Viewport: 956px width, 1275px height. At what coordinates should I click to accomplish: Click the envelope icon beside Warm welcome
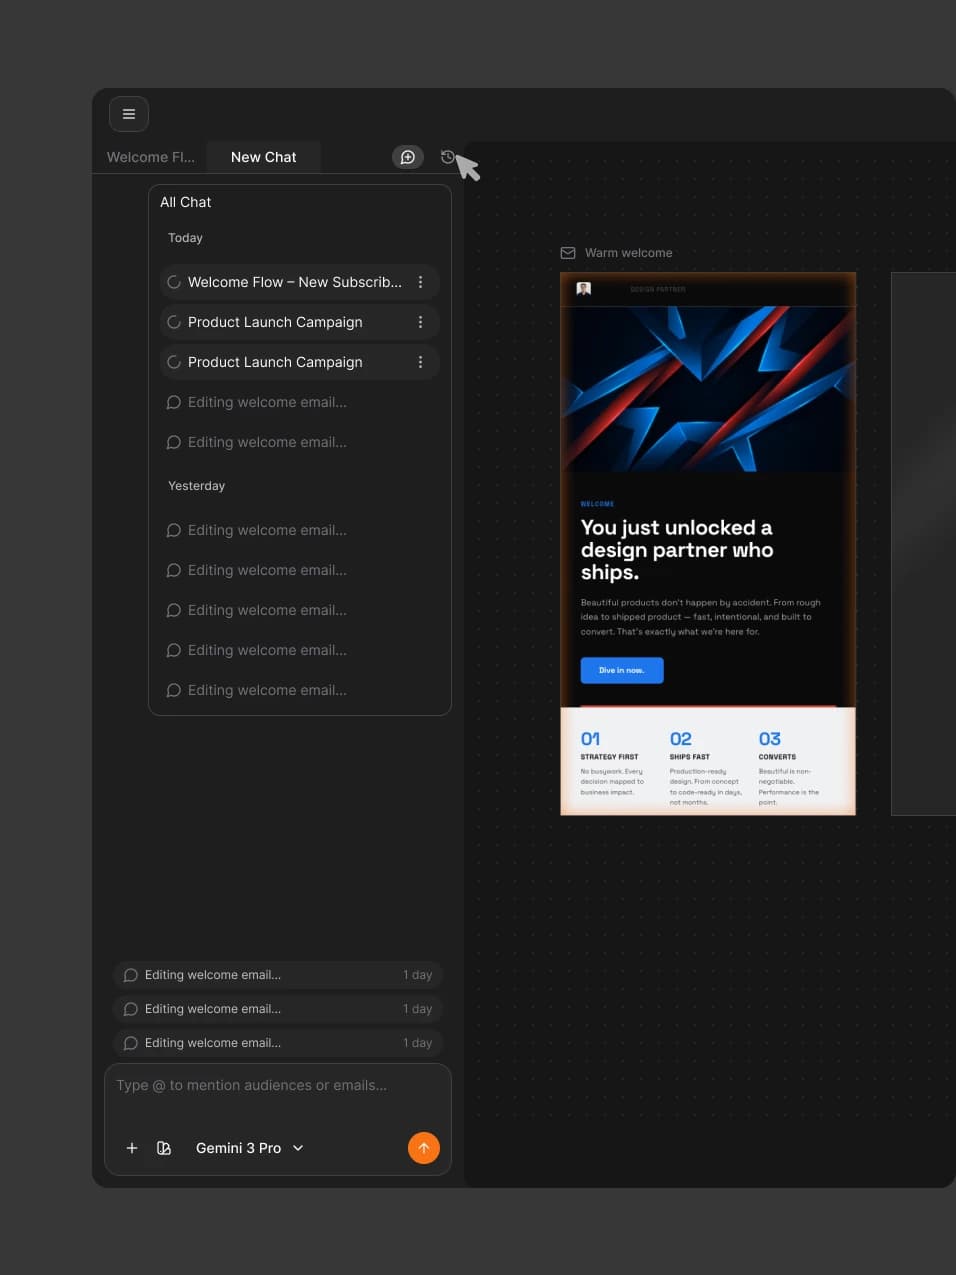coord(568,253)
